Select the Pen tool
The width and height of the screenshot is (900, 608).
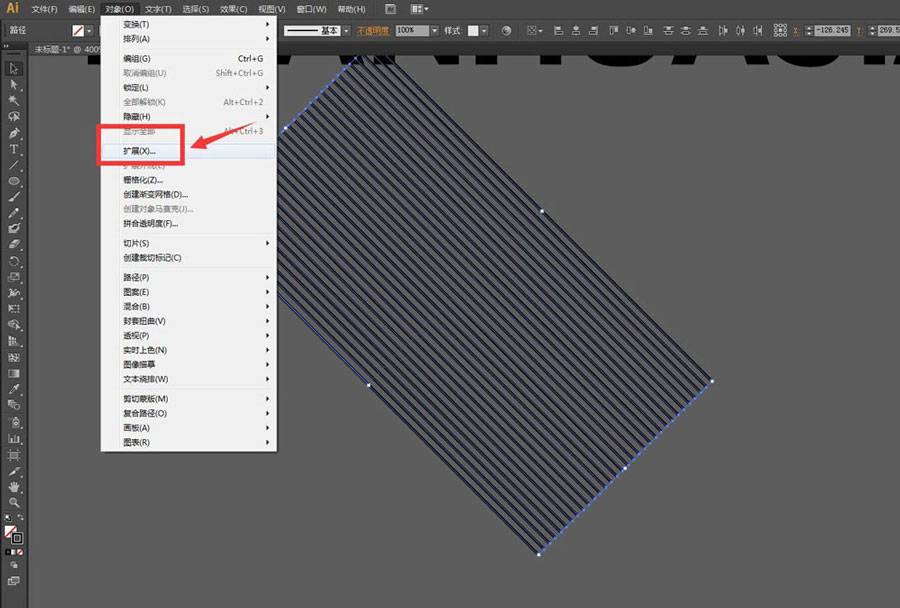point(14,133)
